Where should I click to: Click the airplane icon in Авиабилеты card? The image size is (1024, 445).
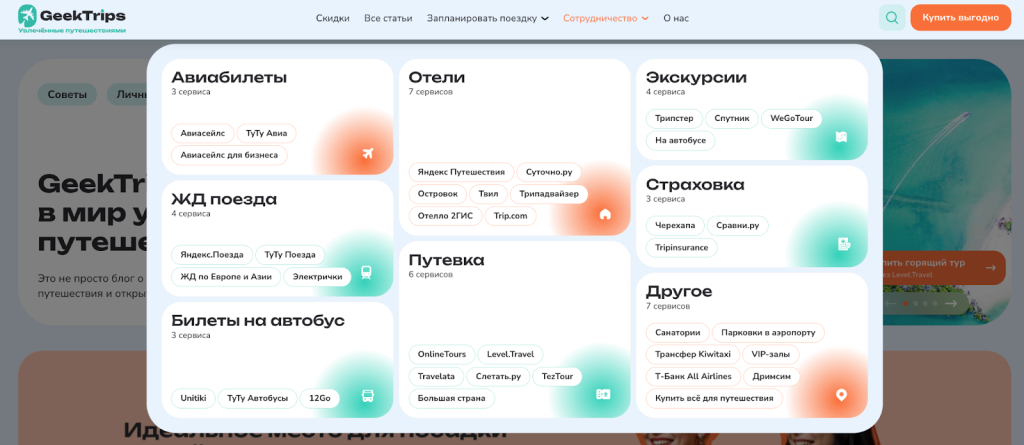(x=367, y=154)
